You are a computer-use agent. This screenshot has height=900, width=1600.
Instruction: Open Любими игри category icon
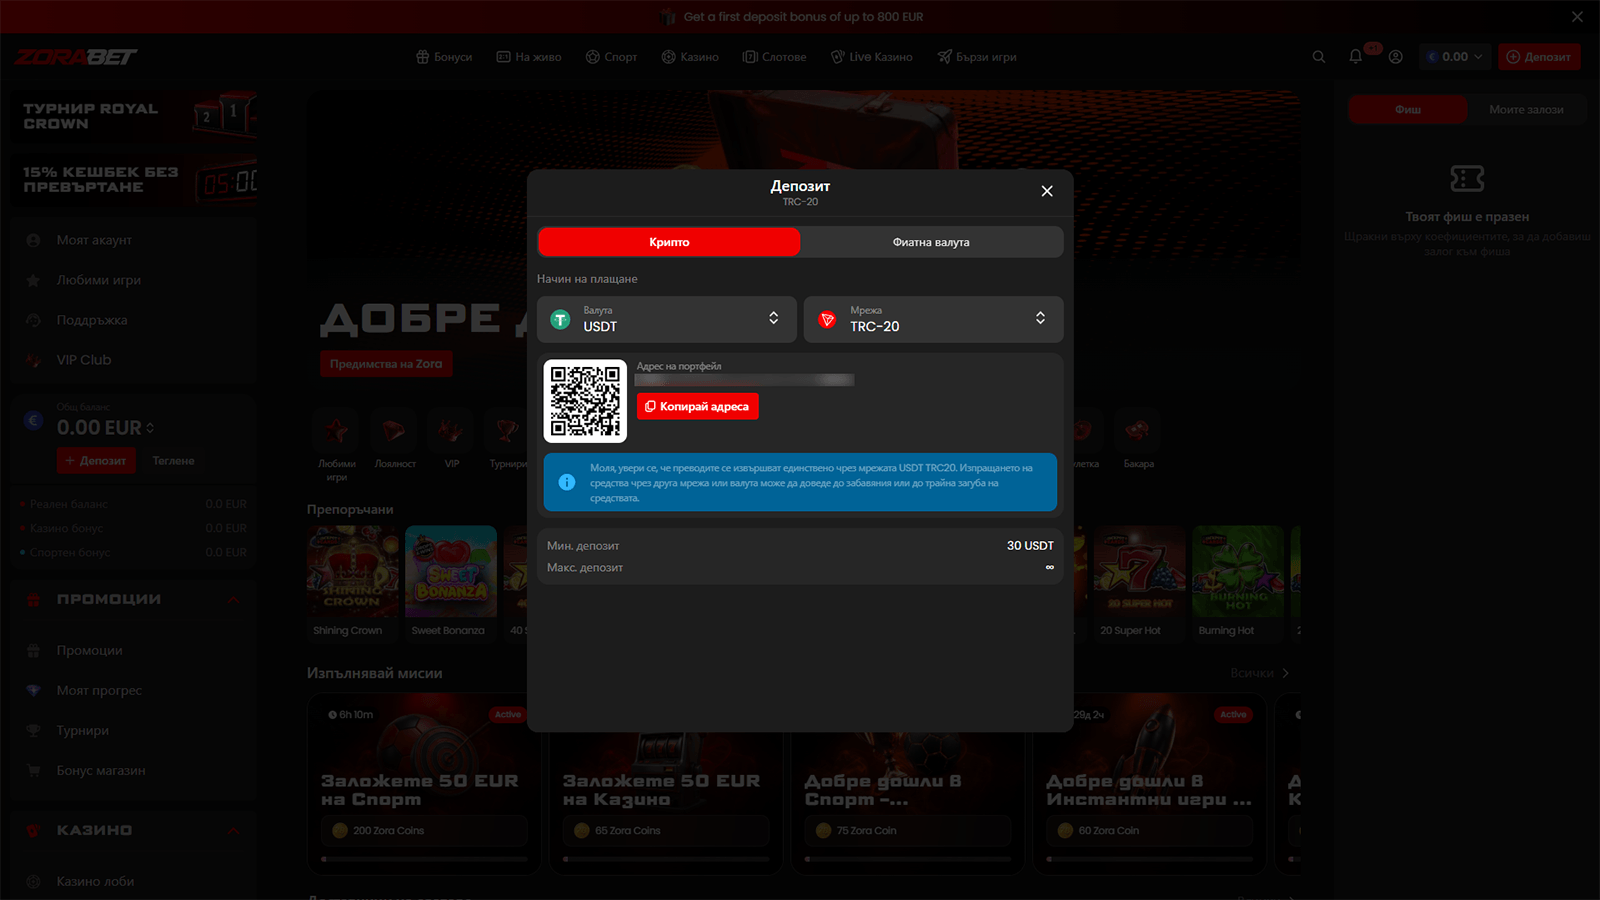point(337,431)
